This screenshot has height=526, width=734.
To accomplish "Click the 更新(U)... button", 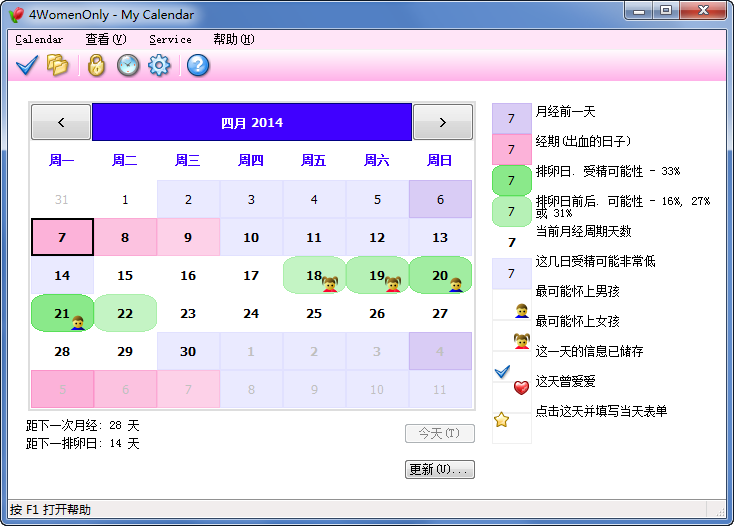I will click(x=440, y=469).
